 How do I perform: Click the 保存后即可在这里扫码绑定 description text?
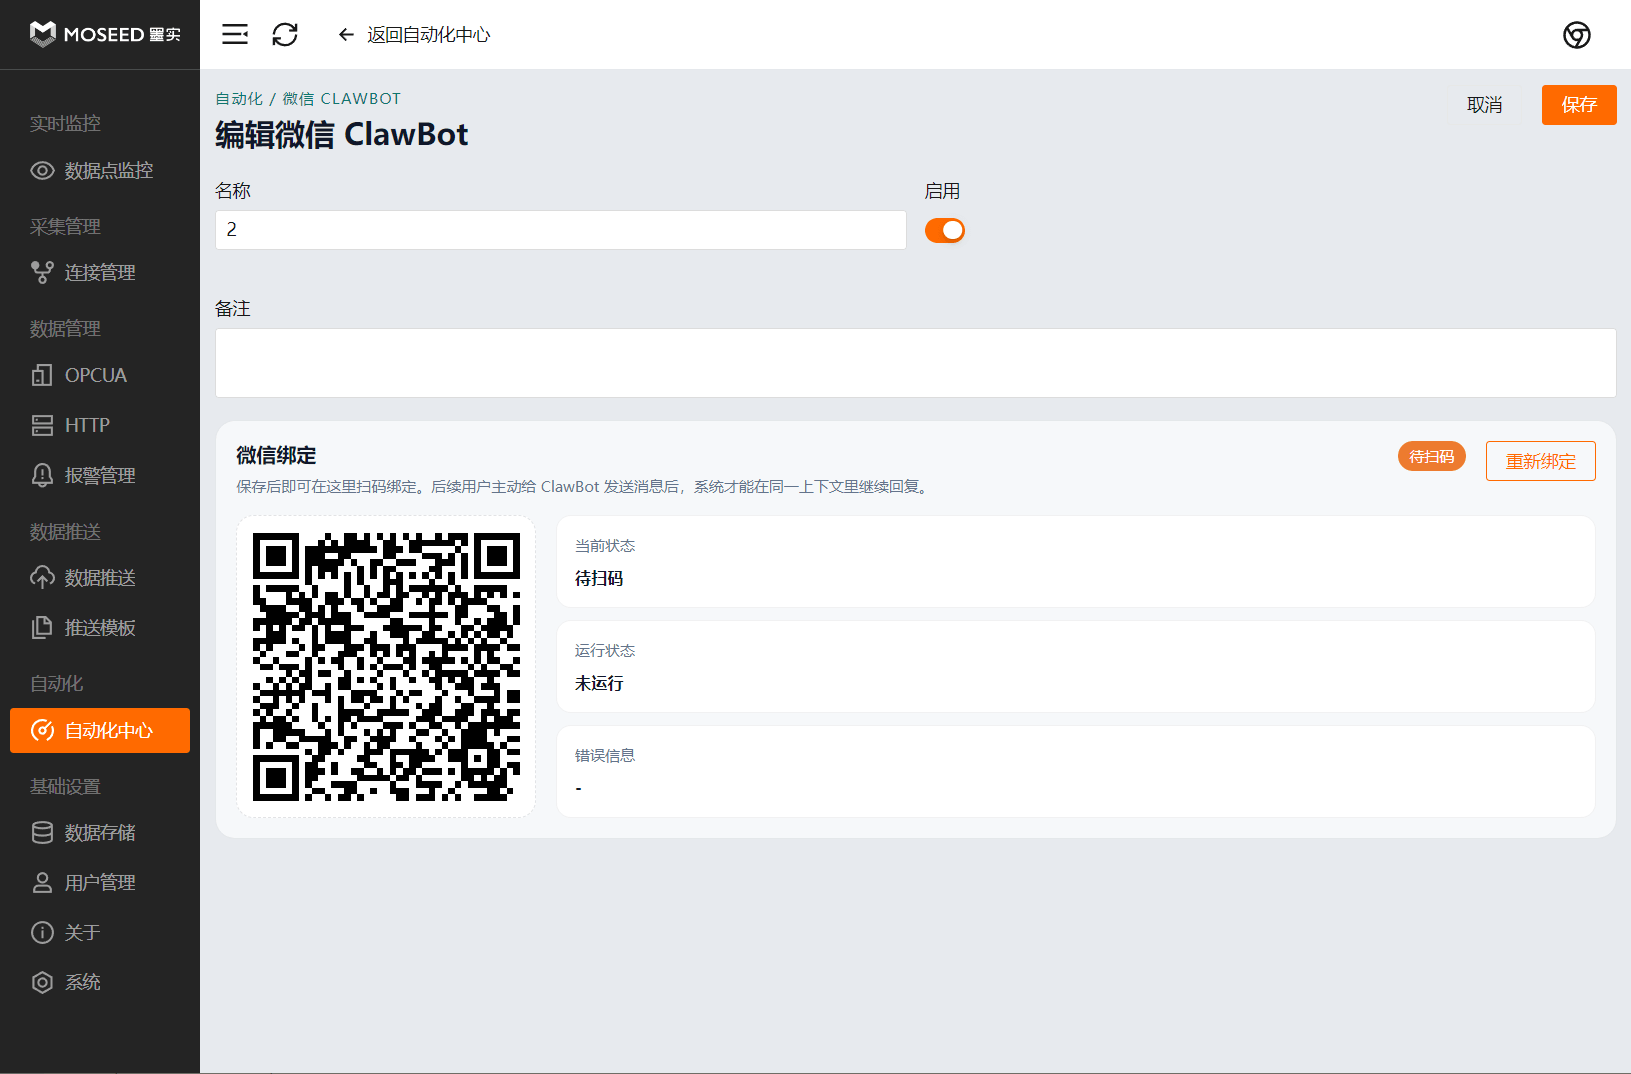(x=584, y=487)
